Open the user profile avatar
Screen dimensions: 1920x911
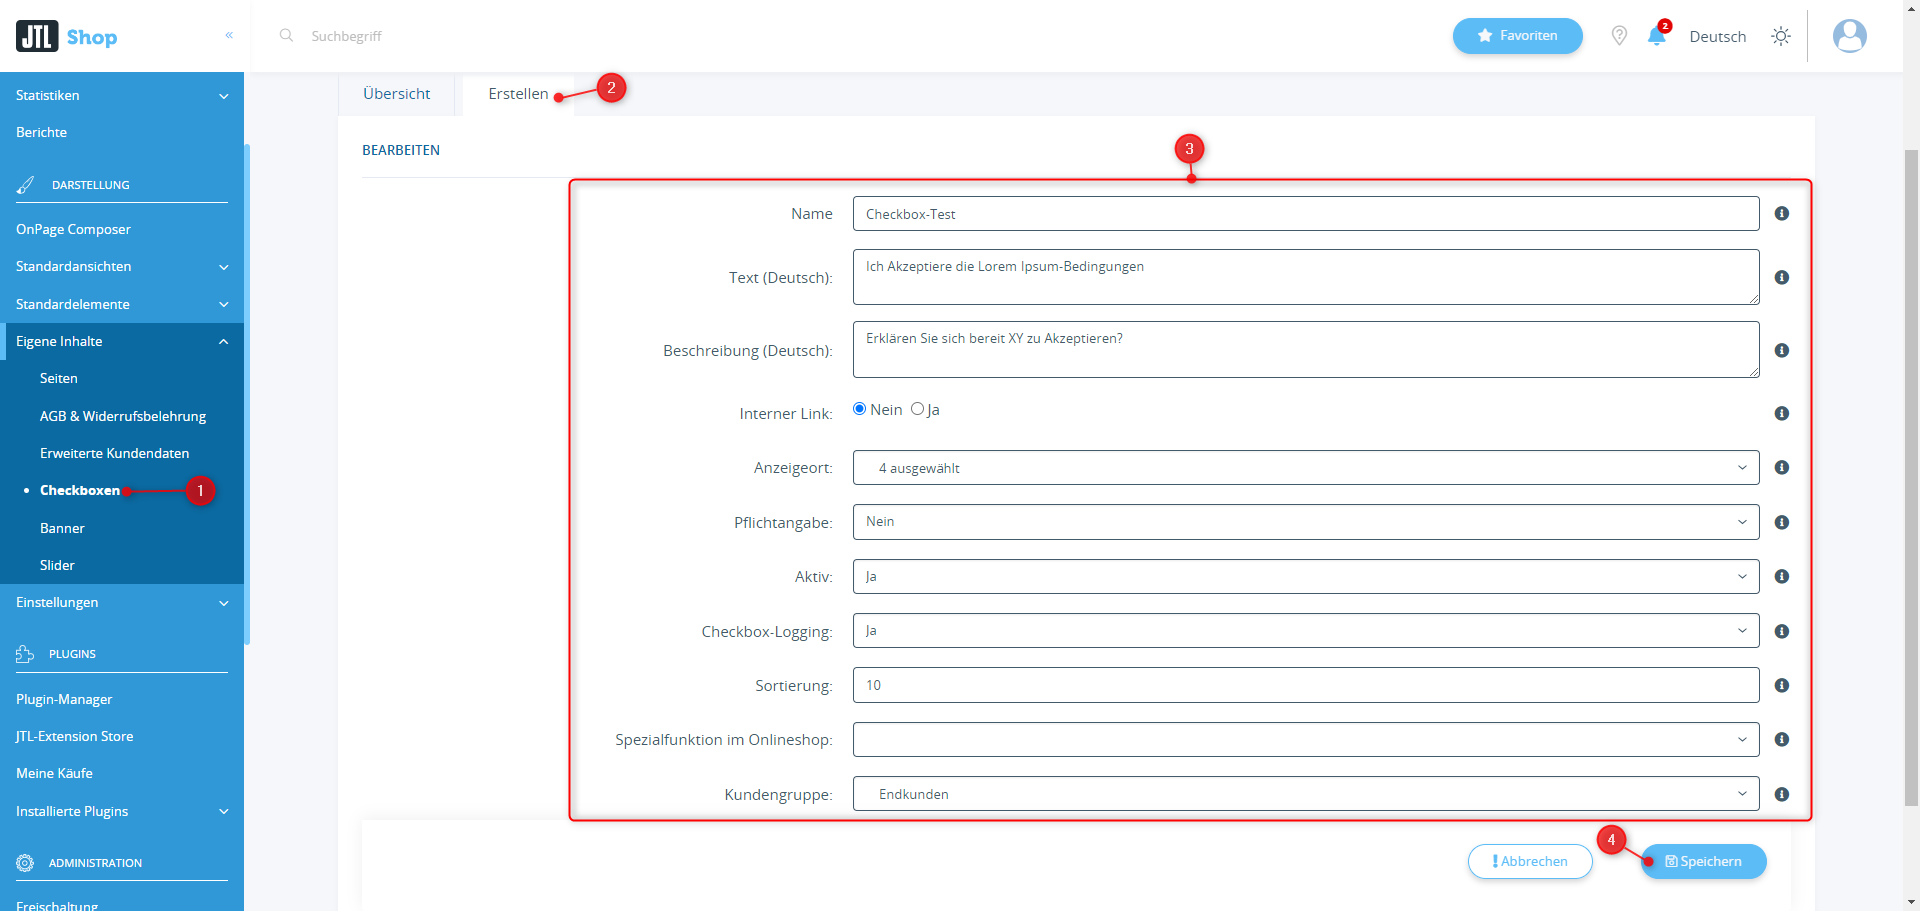tap(1850, 36)
